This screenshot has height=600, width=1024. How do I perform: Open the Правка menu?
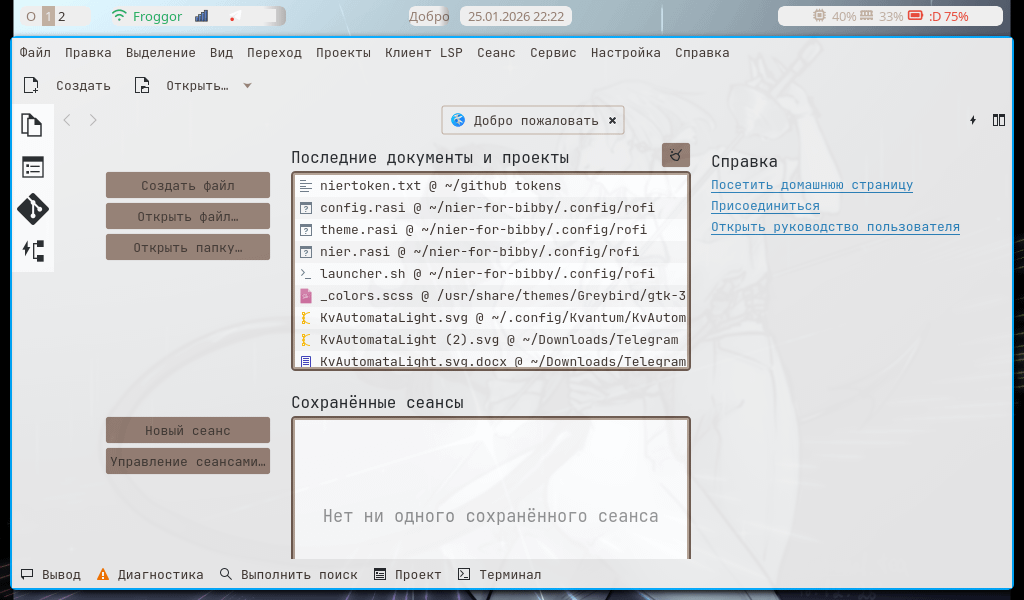88,53
